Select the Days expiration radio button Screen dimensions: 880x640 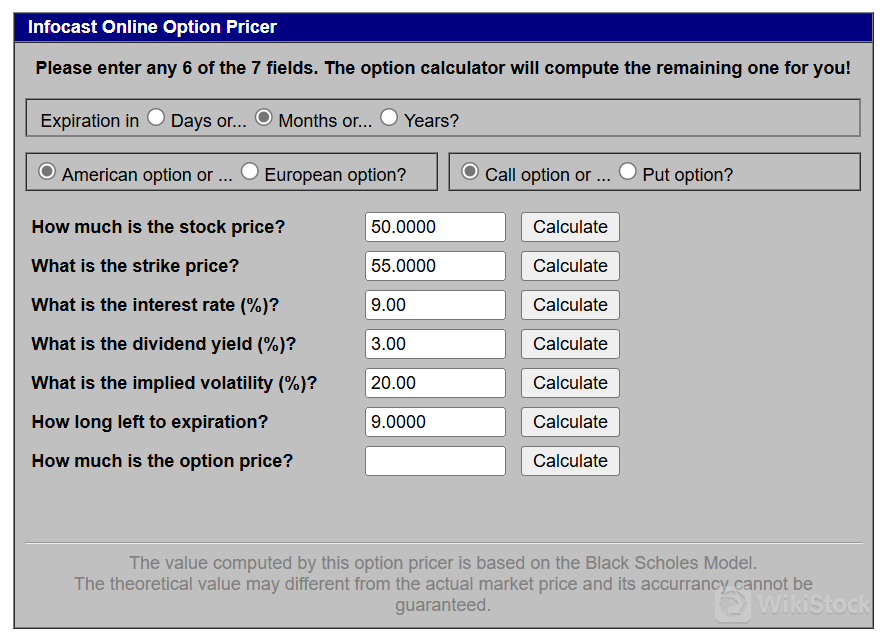point(156,118)
